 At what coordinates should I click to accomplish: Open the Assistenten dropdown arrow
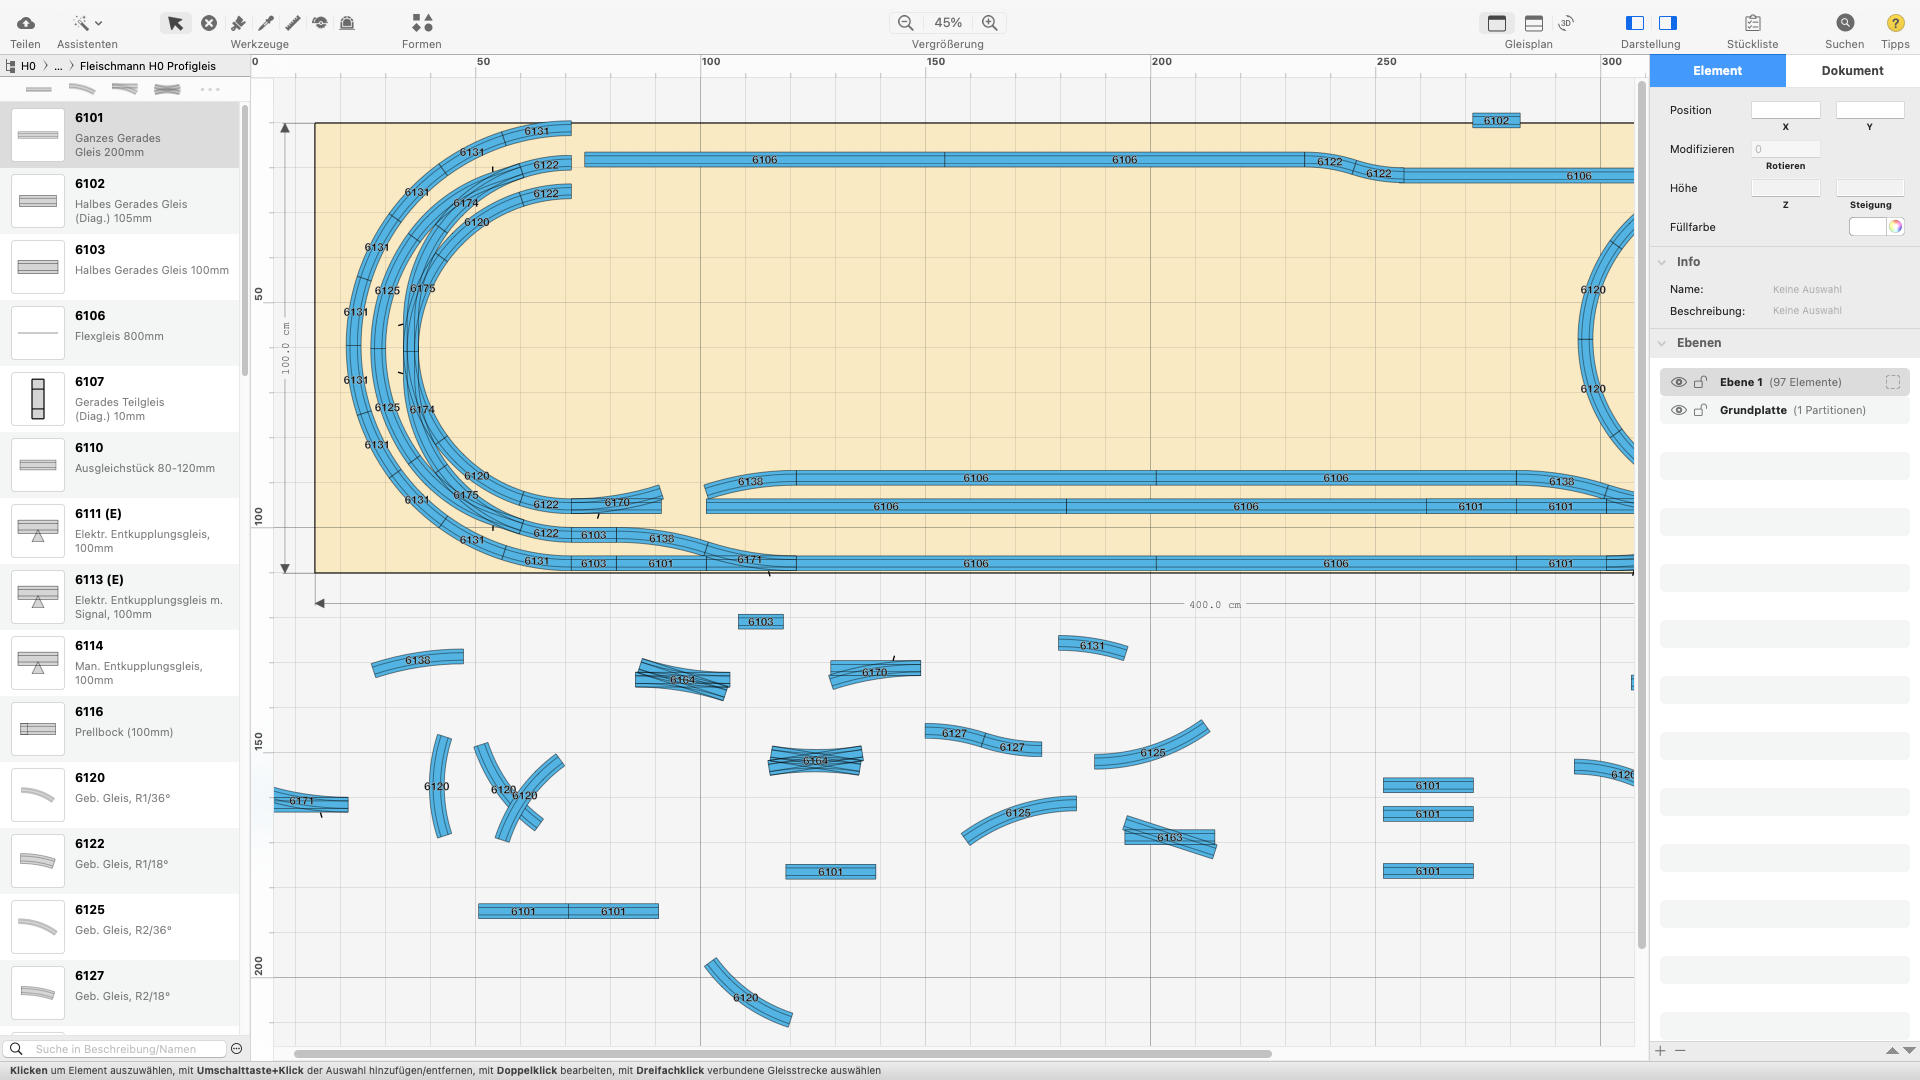coord(98,23)
